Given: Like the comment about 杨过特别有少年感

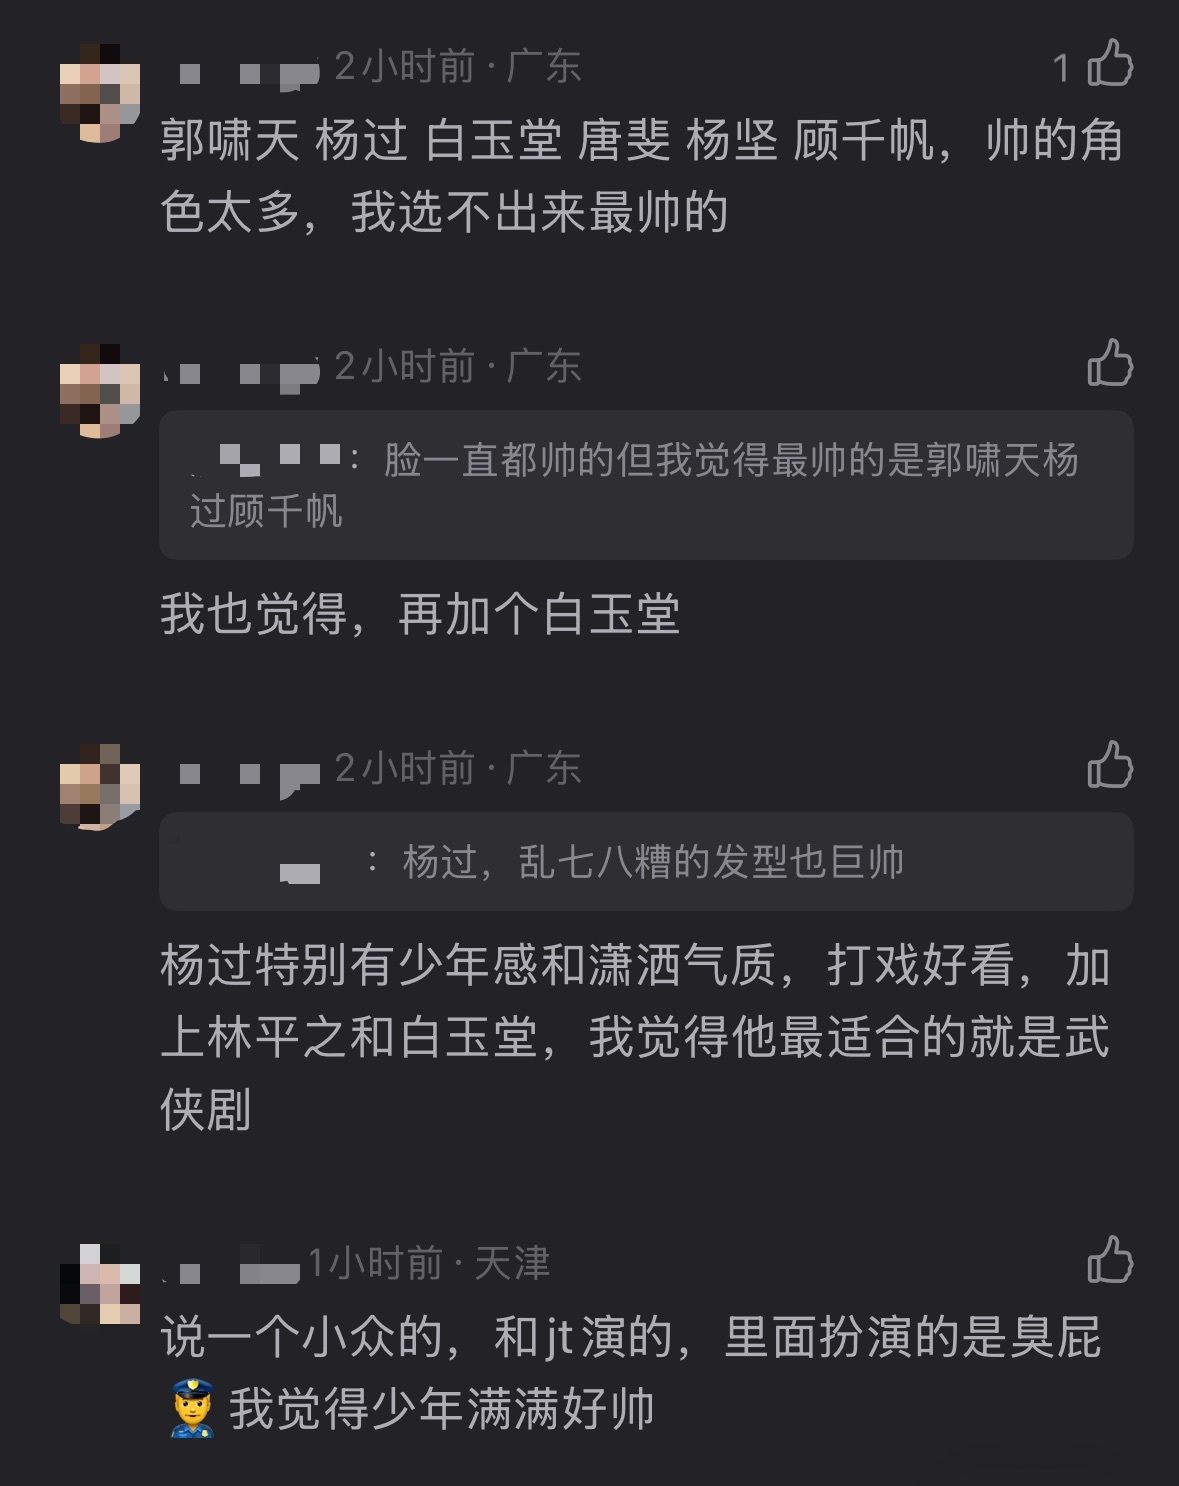Looking at the screenshot, I should (x=1110, y=765).
